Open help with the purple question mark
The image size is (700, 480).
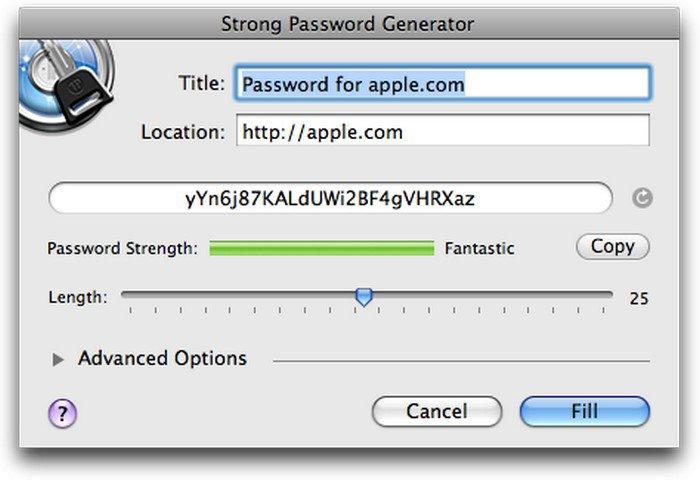pyautogui.click(x=62, y=411)
